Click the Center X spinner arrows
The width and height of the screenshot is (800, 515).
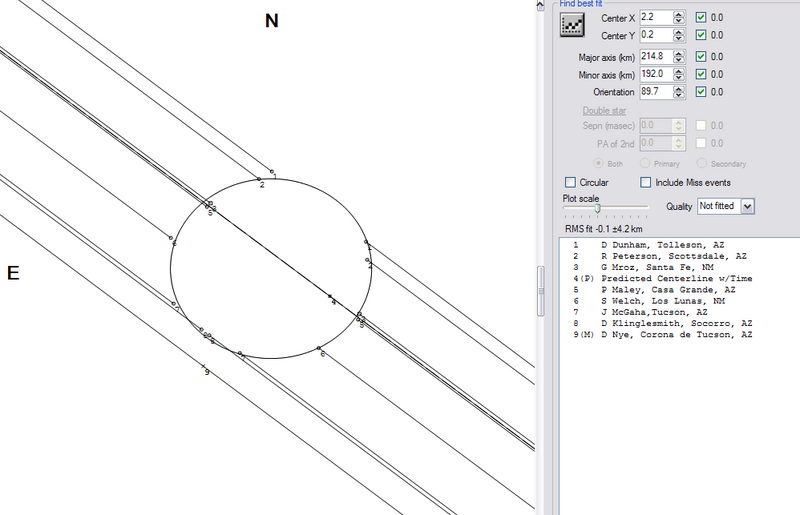click(x=679, y=18)
